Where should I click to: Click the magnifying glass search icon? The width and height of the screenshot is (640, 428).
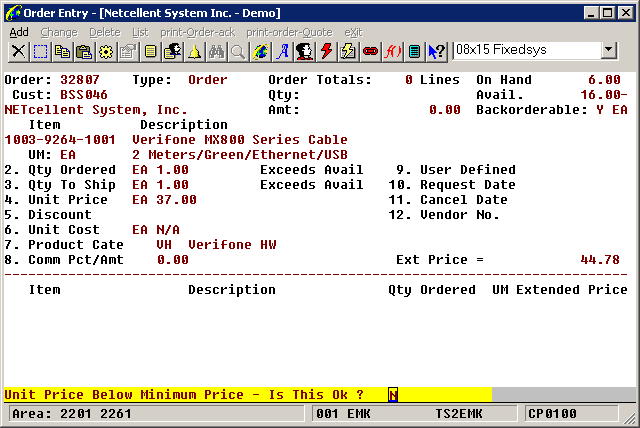pos(239,52)
